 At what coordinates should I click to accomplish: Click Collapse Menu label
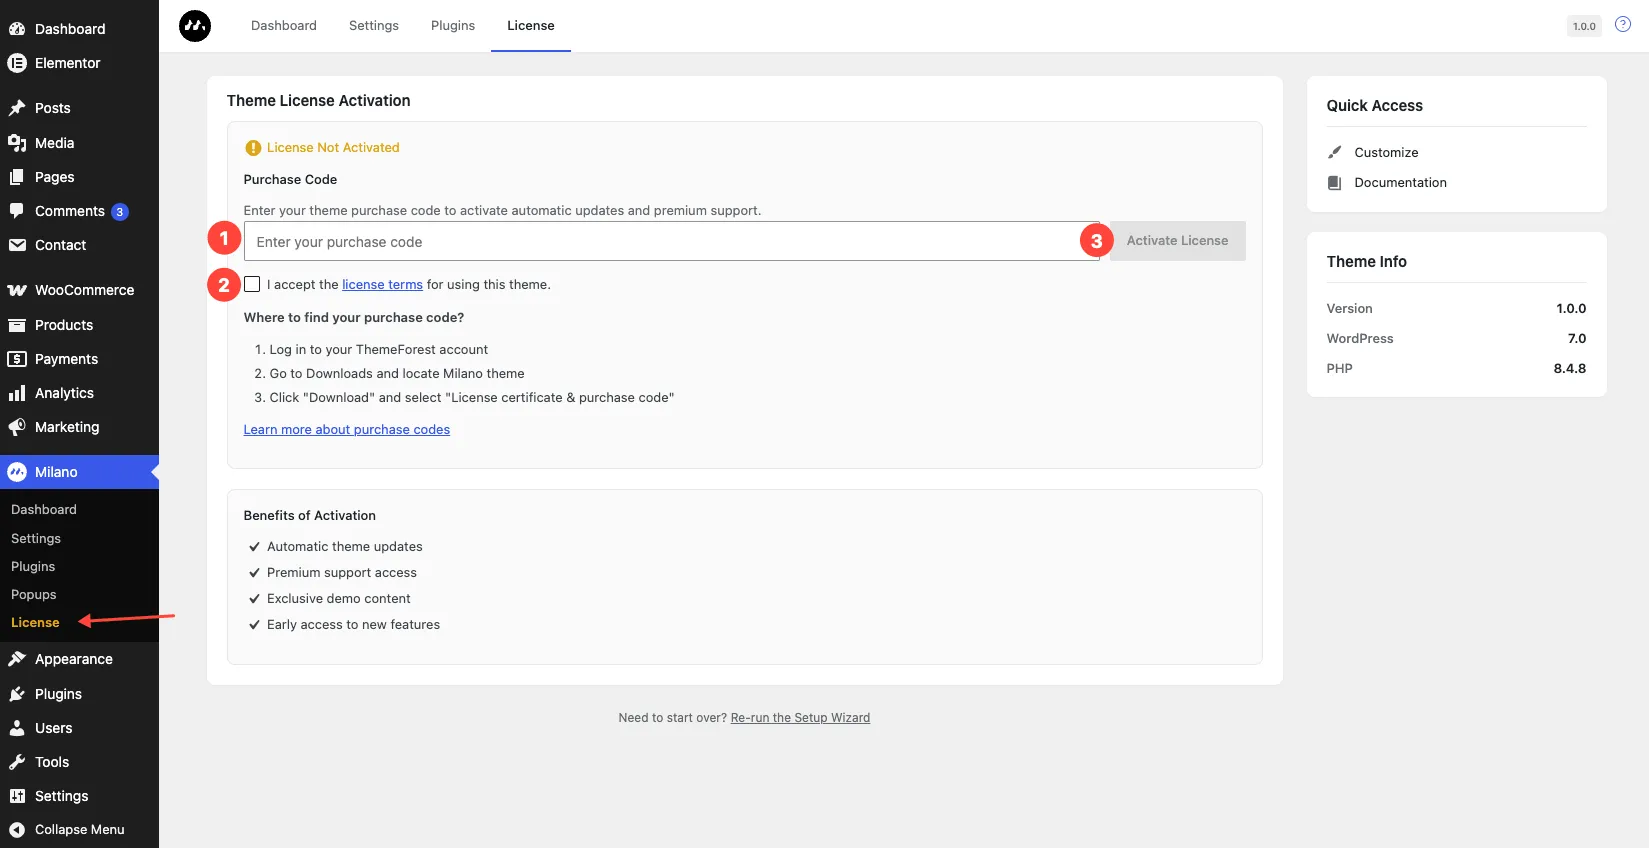[80, 829]
